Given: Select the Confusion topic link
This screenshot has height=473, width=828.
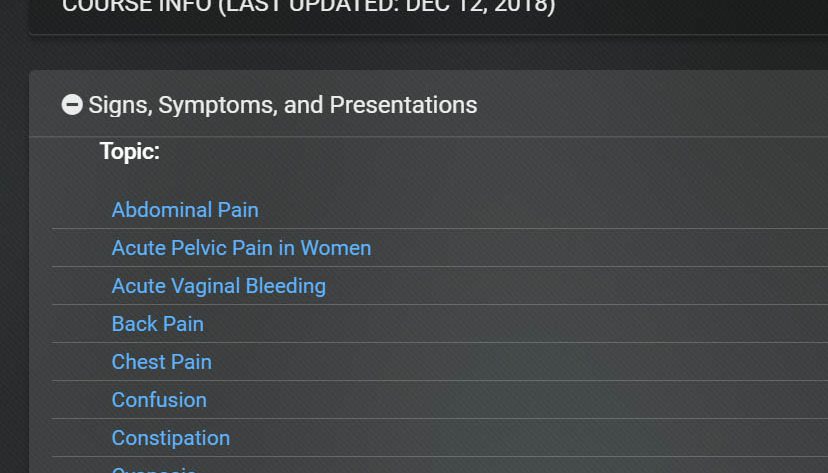Looking at the screenshot, I should [x=159, y=400].
